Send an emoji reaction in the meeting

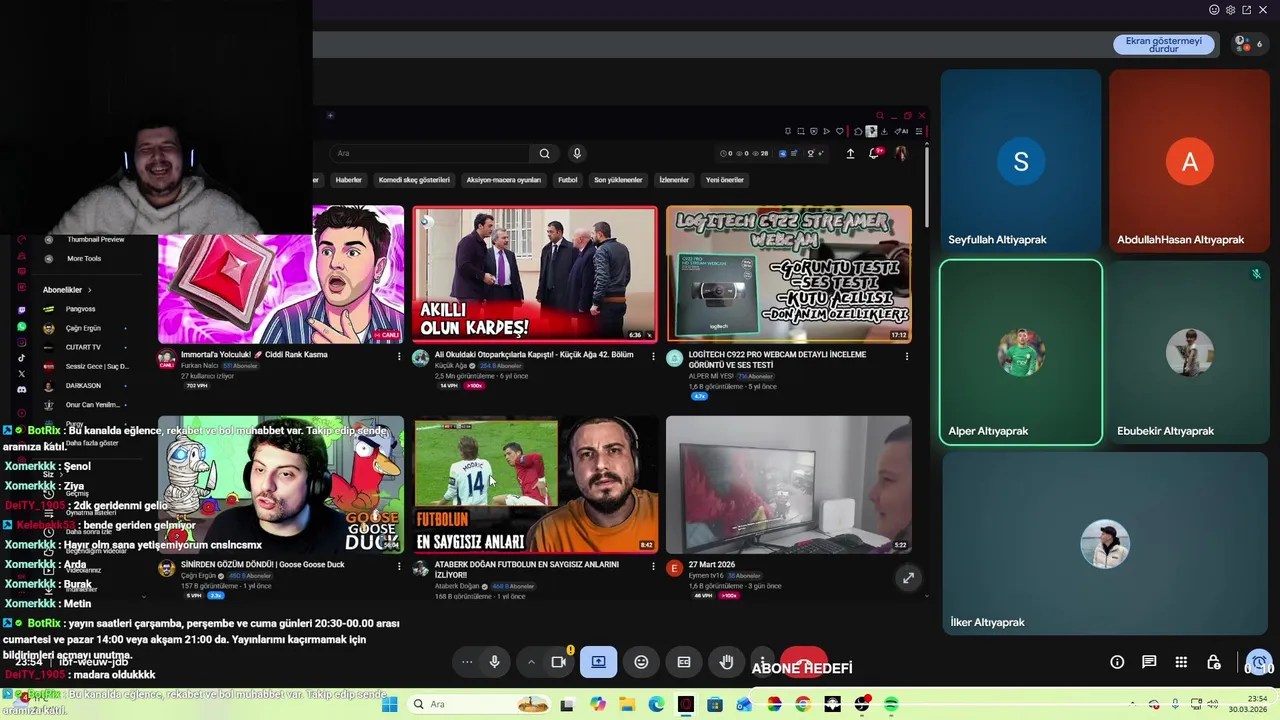641,662
